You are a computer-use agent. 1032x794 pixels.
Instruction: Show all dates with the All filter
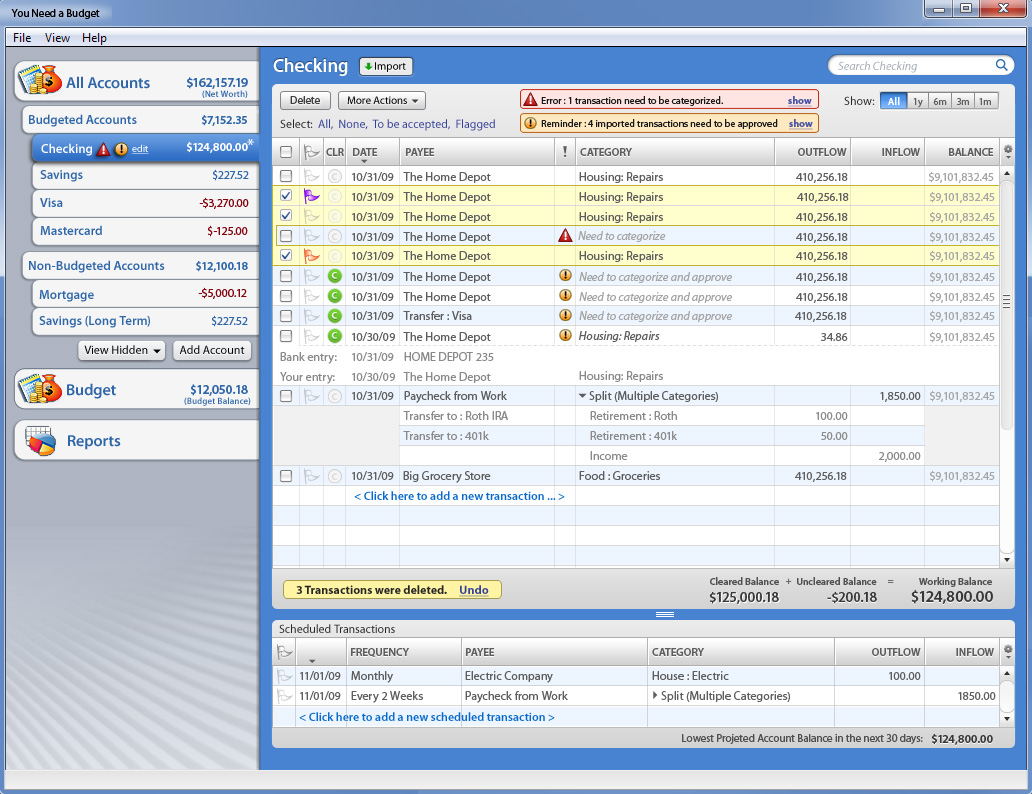pos(893,101)
